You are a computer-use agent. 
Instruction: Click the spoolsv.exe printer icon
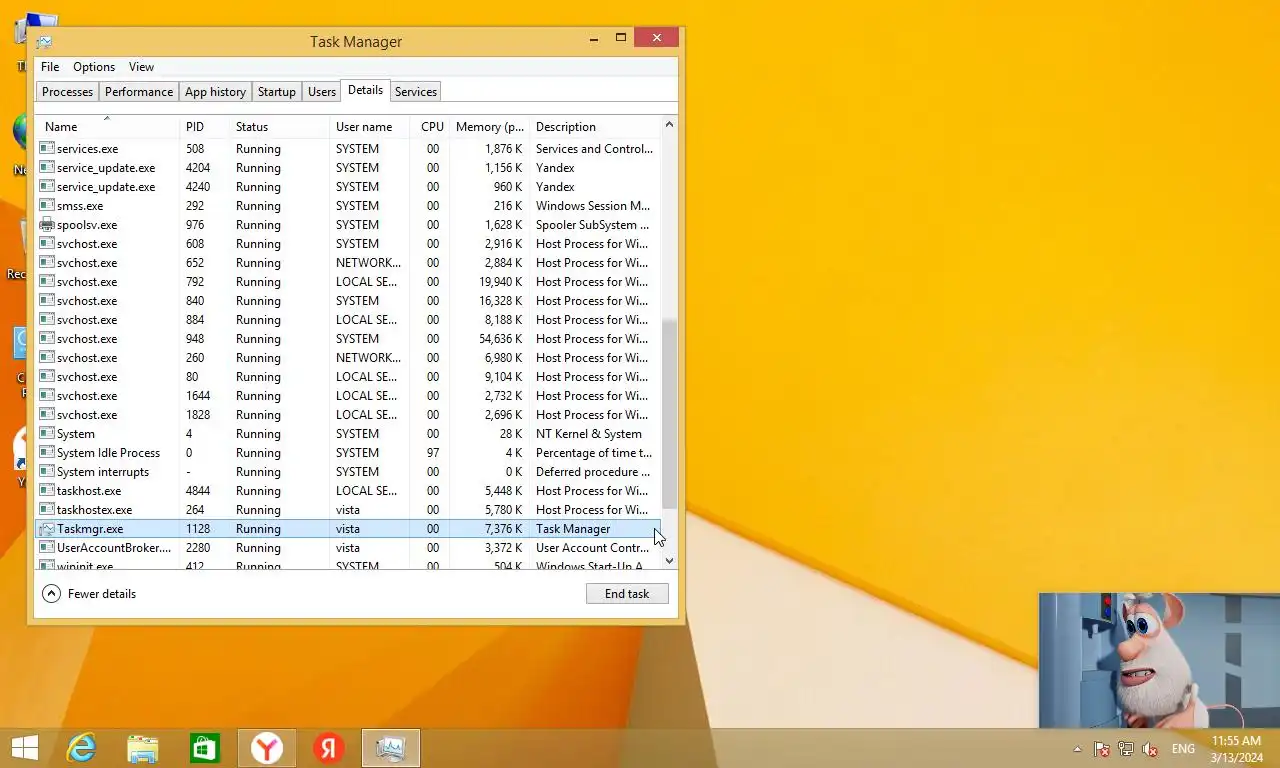(x=46, y=225)
